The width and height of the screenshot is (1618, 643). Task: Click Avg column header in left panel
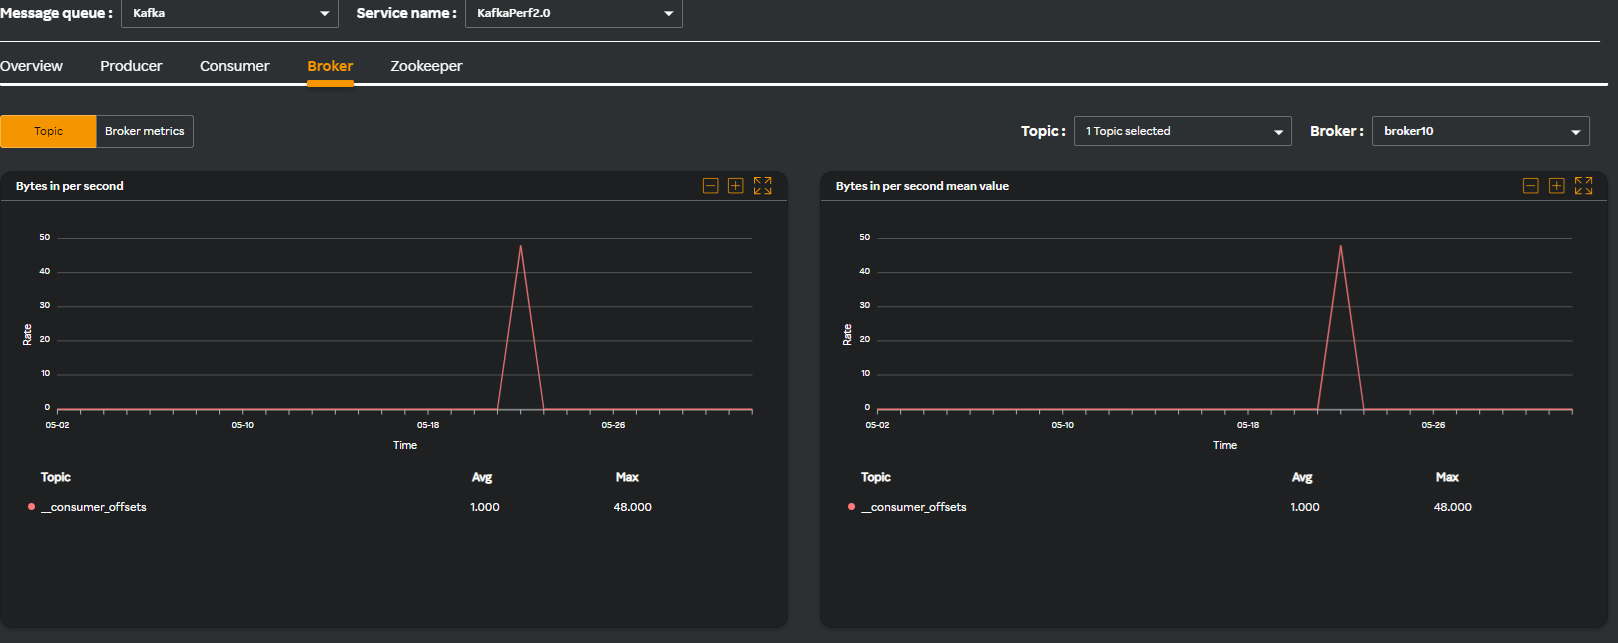pos(482,477)
